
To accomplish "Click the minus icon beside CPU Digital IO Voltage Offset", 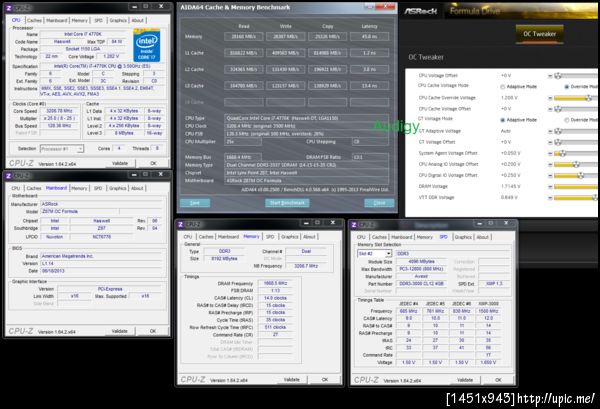I will point(550,176).
